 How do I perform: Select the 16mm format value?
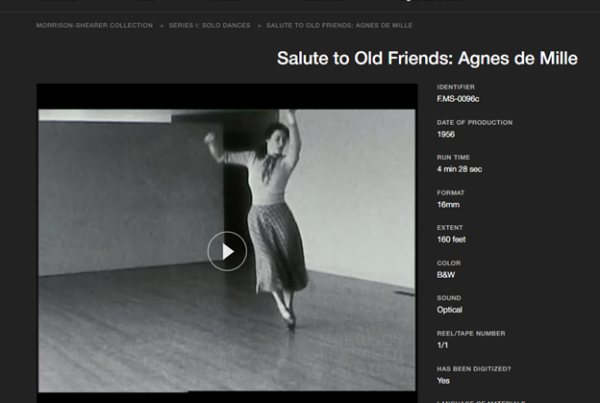pyautogui.click(x=449, y=204)
